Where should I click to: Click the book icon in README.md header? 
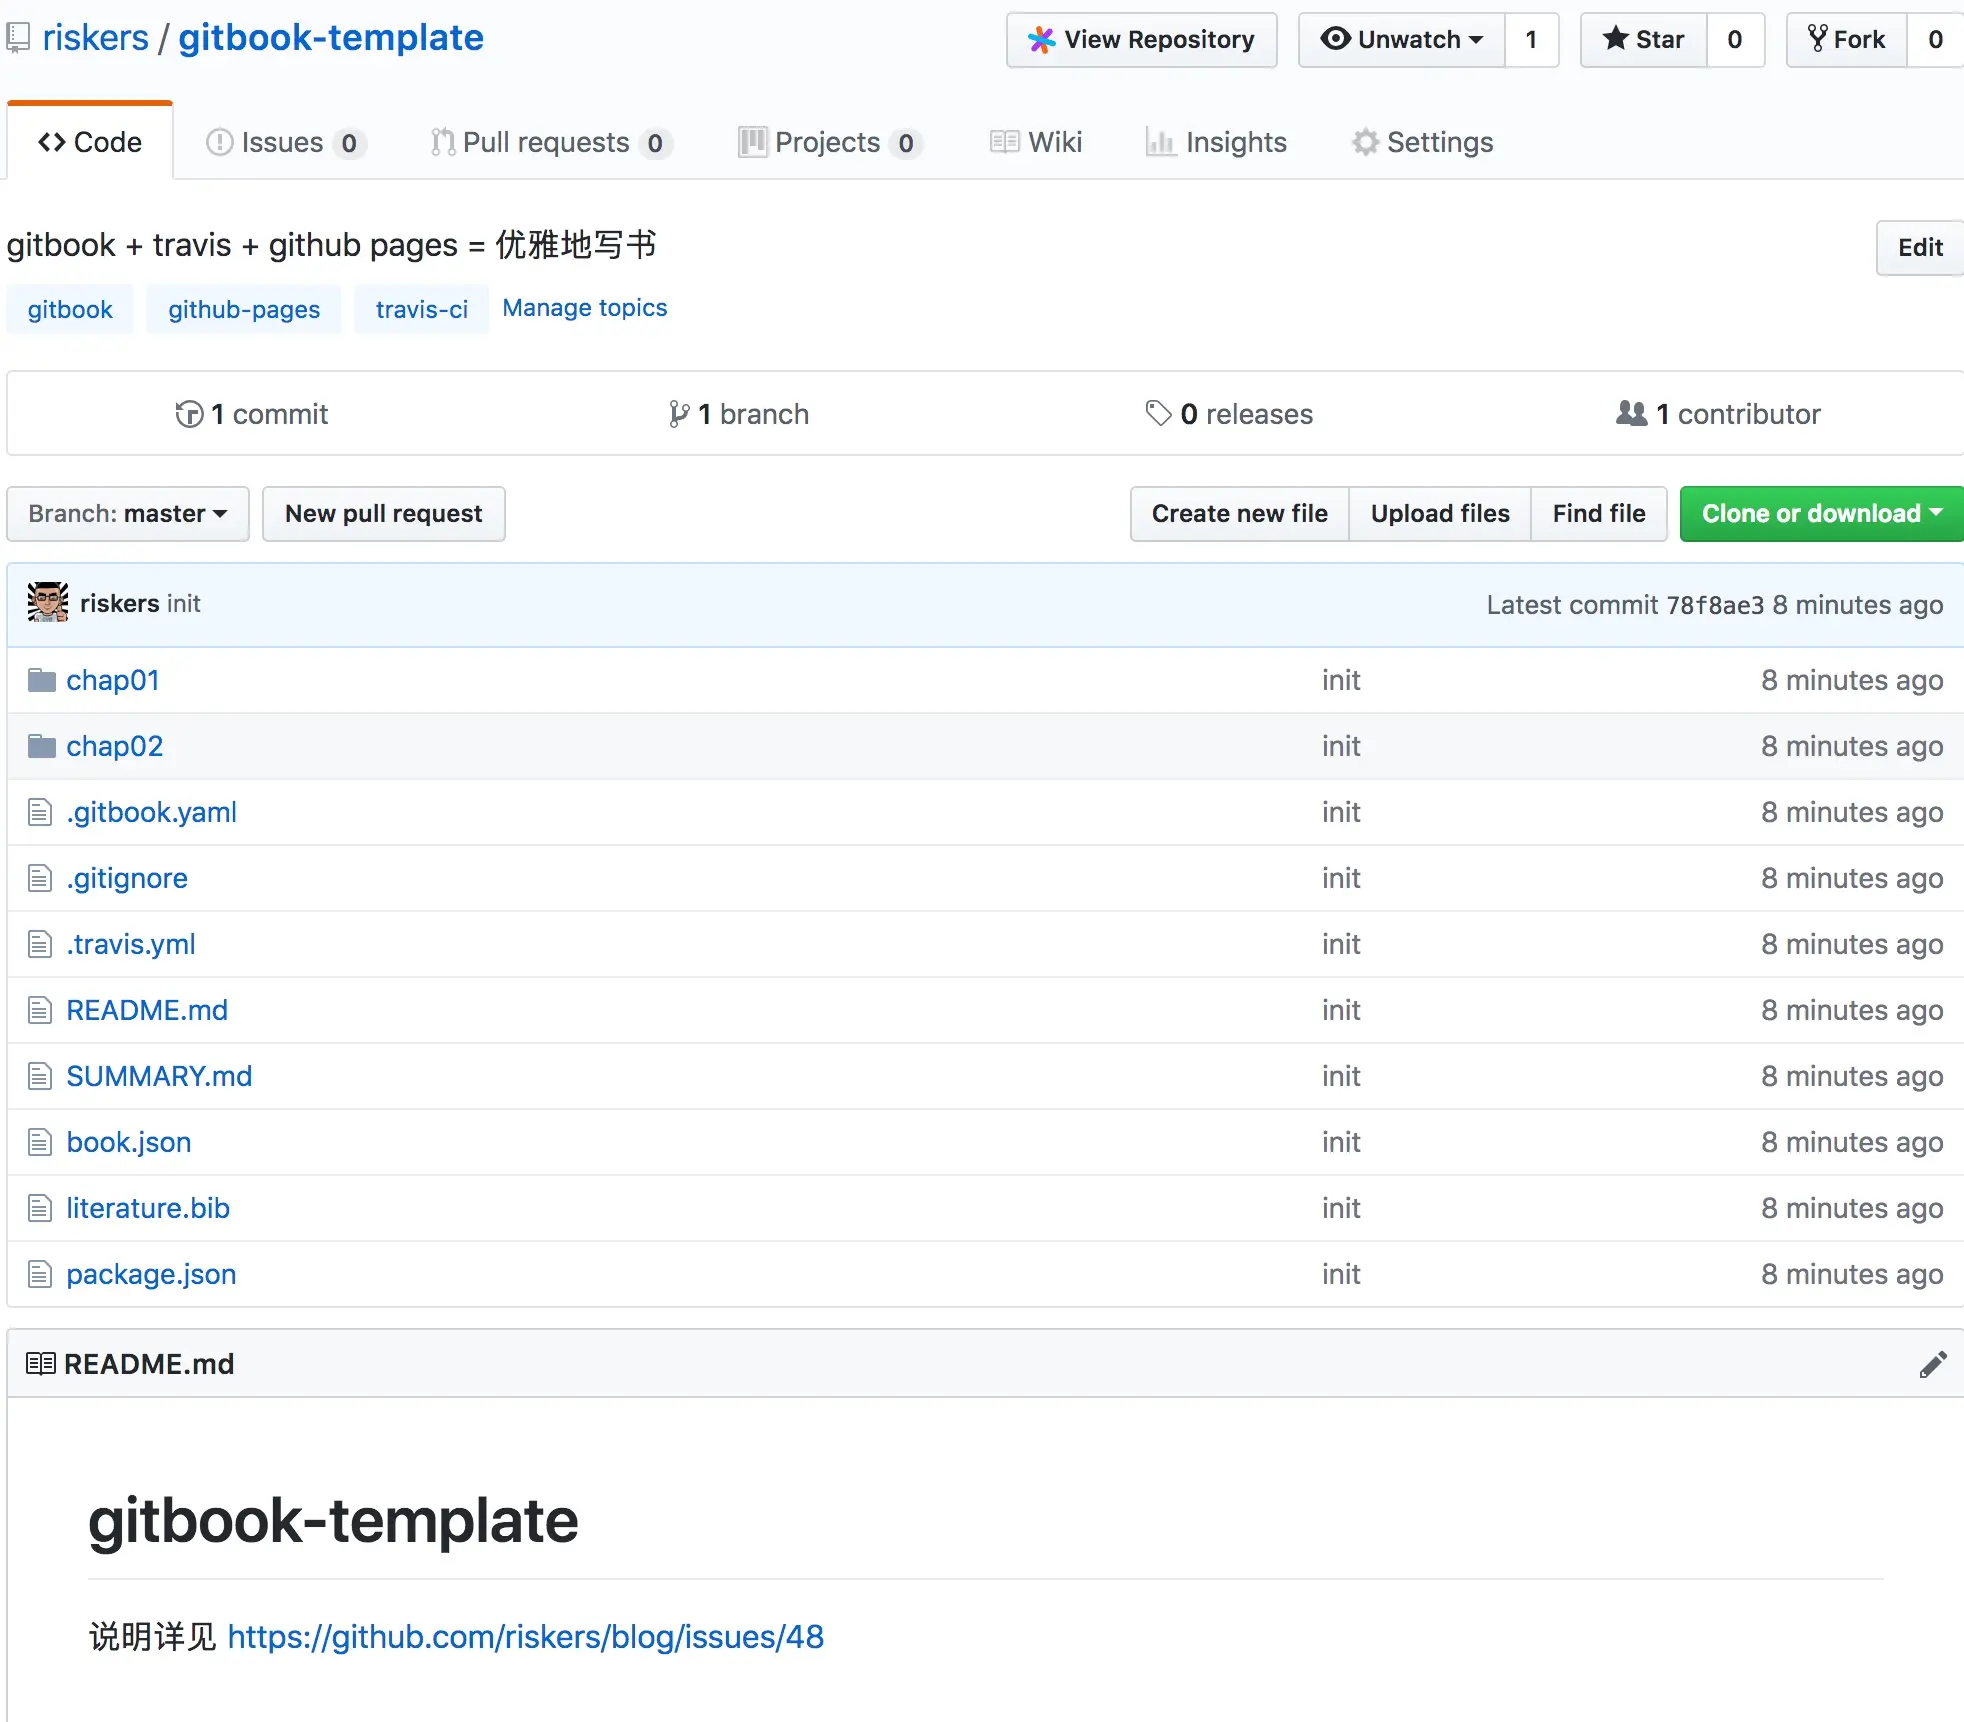pyautogui.click(x=40, y=1364)
